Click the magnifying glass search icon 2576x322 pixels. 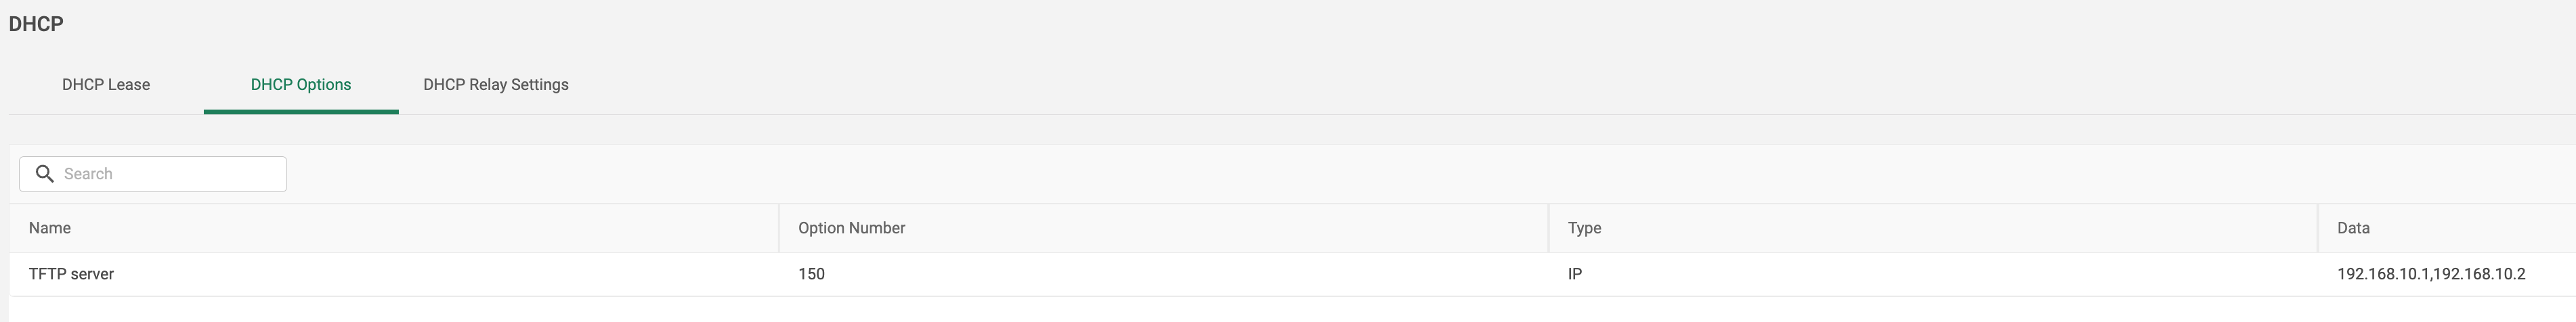45,174
